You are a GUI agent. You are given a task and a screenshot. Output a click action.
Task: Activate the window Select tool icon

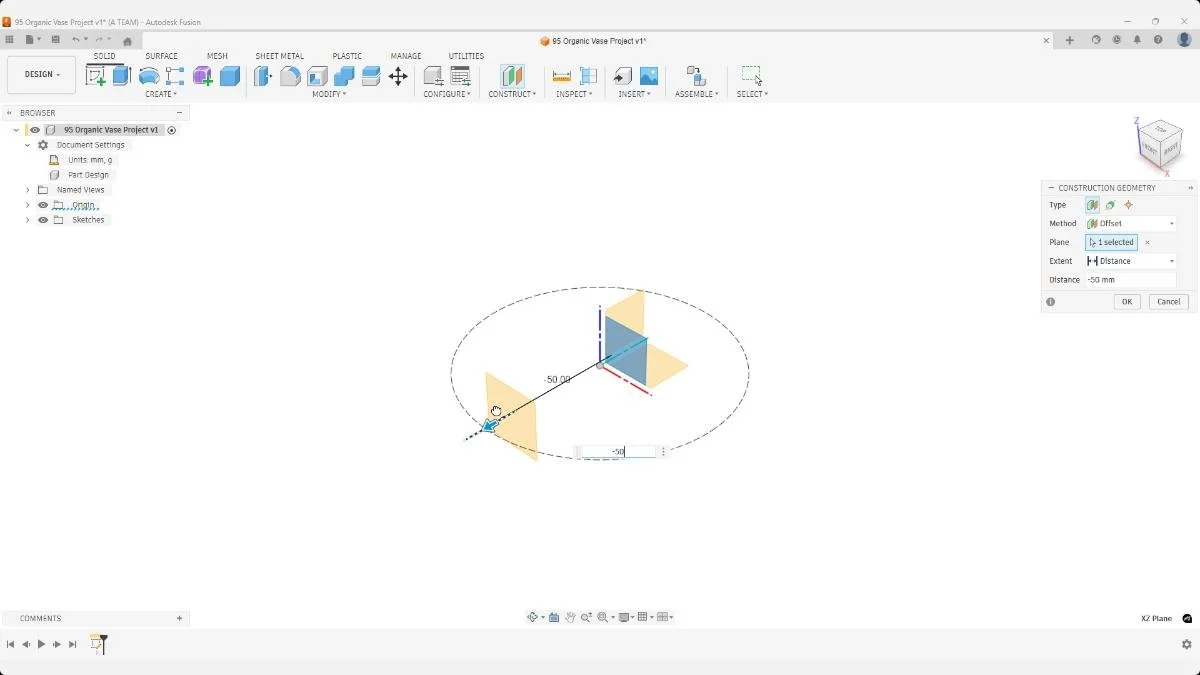coord(752,76)
